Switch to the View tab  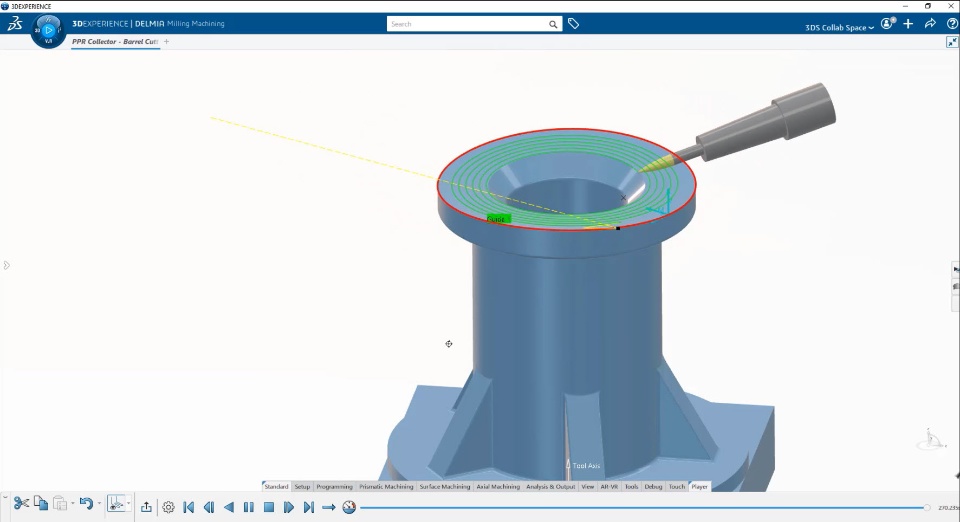click(x=588, y=487)
